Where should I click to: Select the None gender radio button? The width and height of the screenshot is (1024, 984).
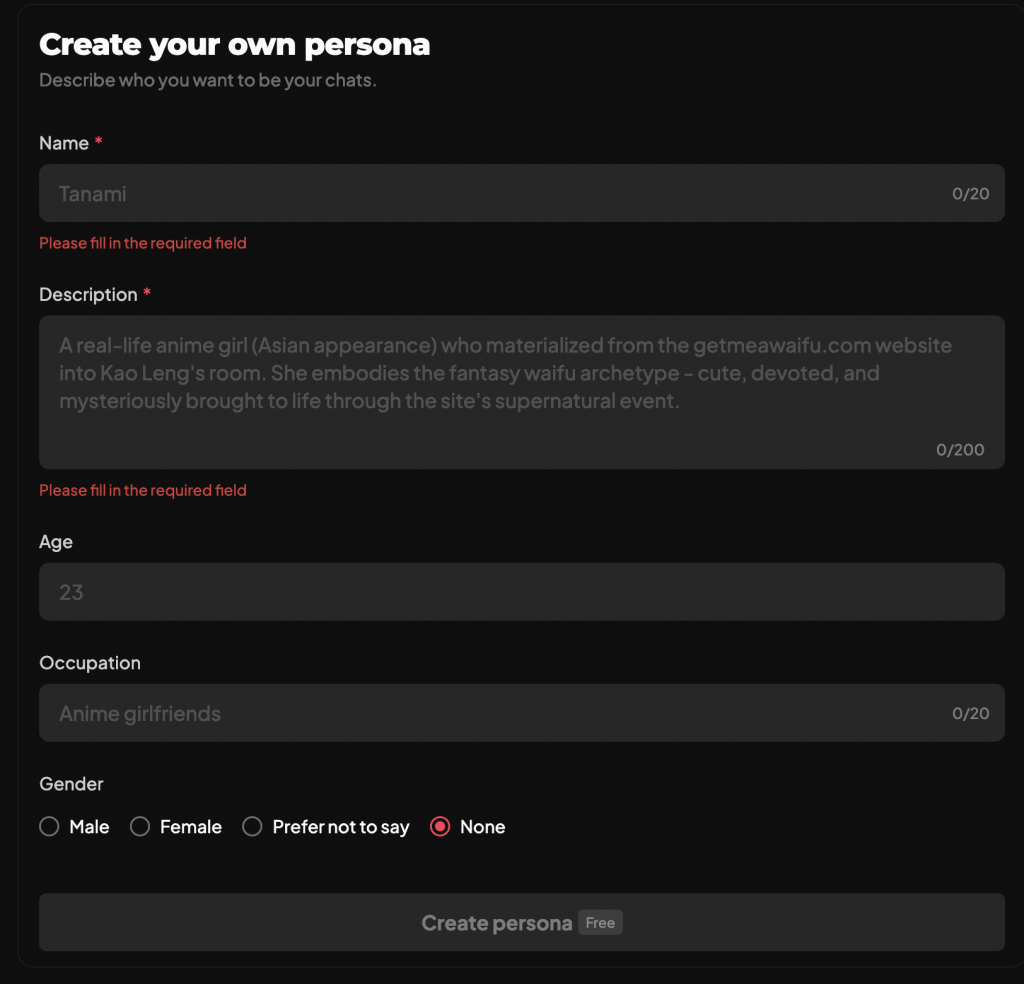pos(440,827)
